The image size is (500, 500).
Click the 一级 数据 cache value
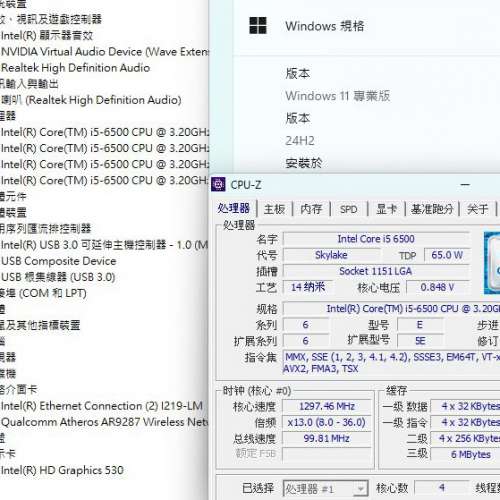(466, 406)
